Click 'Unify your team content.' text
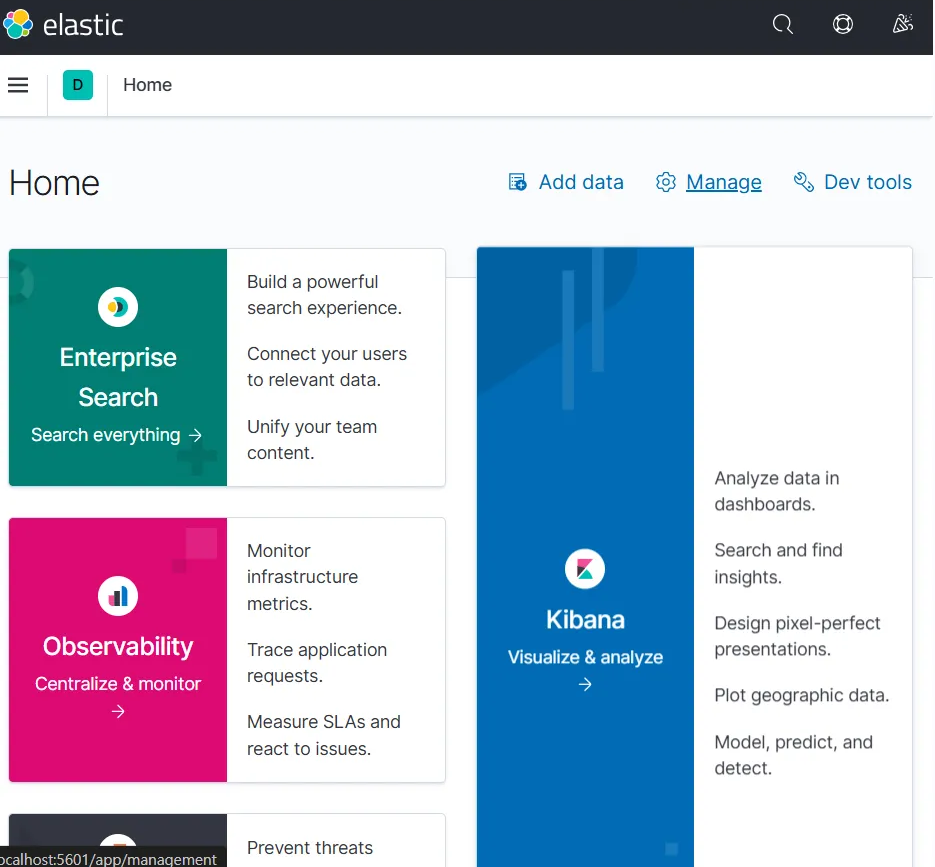The height and width of the screenshot is (867, 935). tap(312, 440)
